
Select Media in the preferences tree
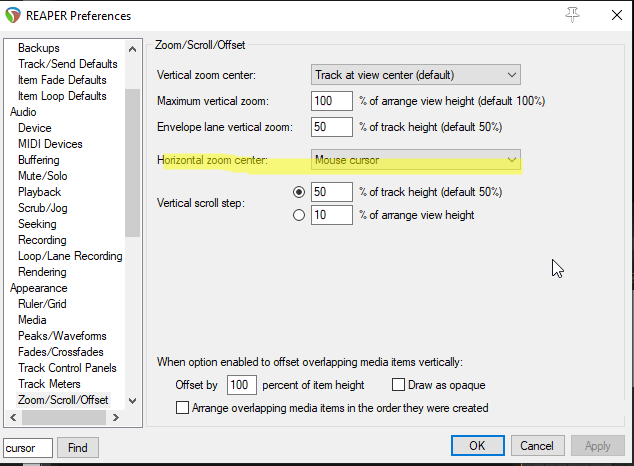click(32, 320)
